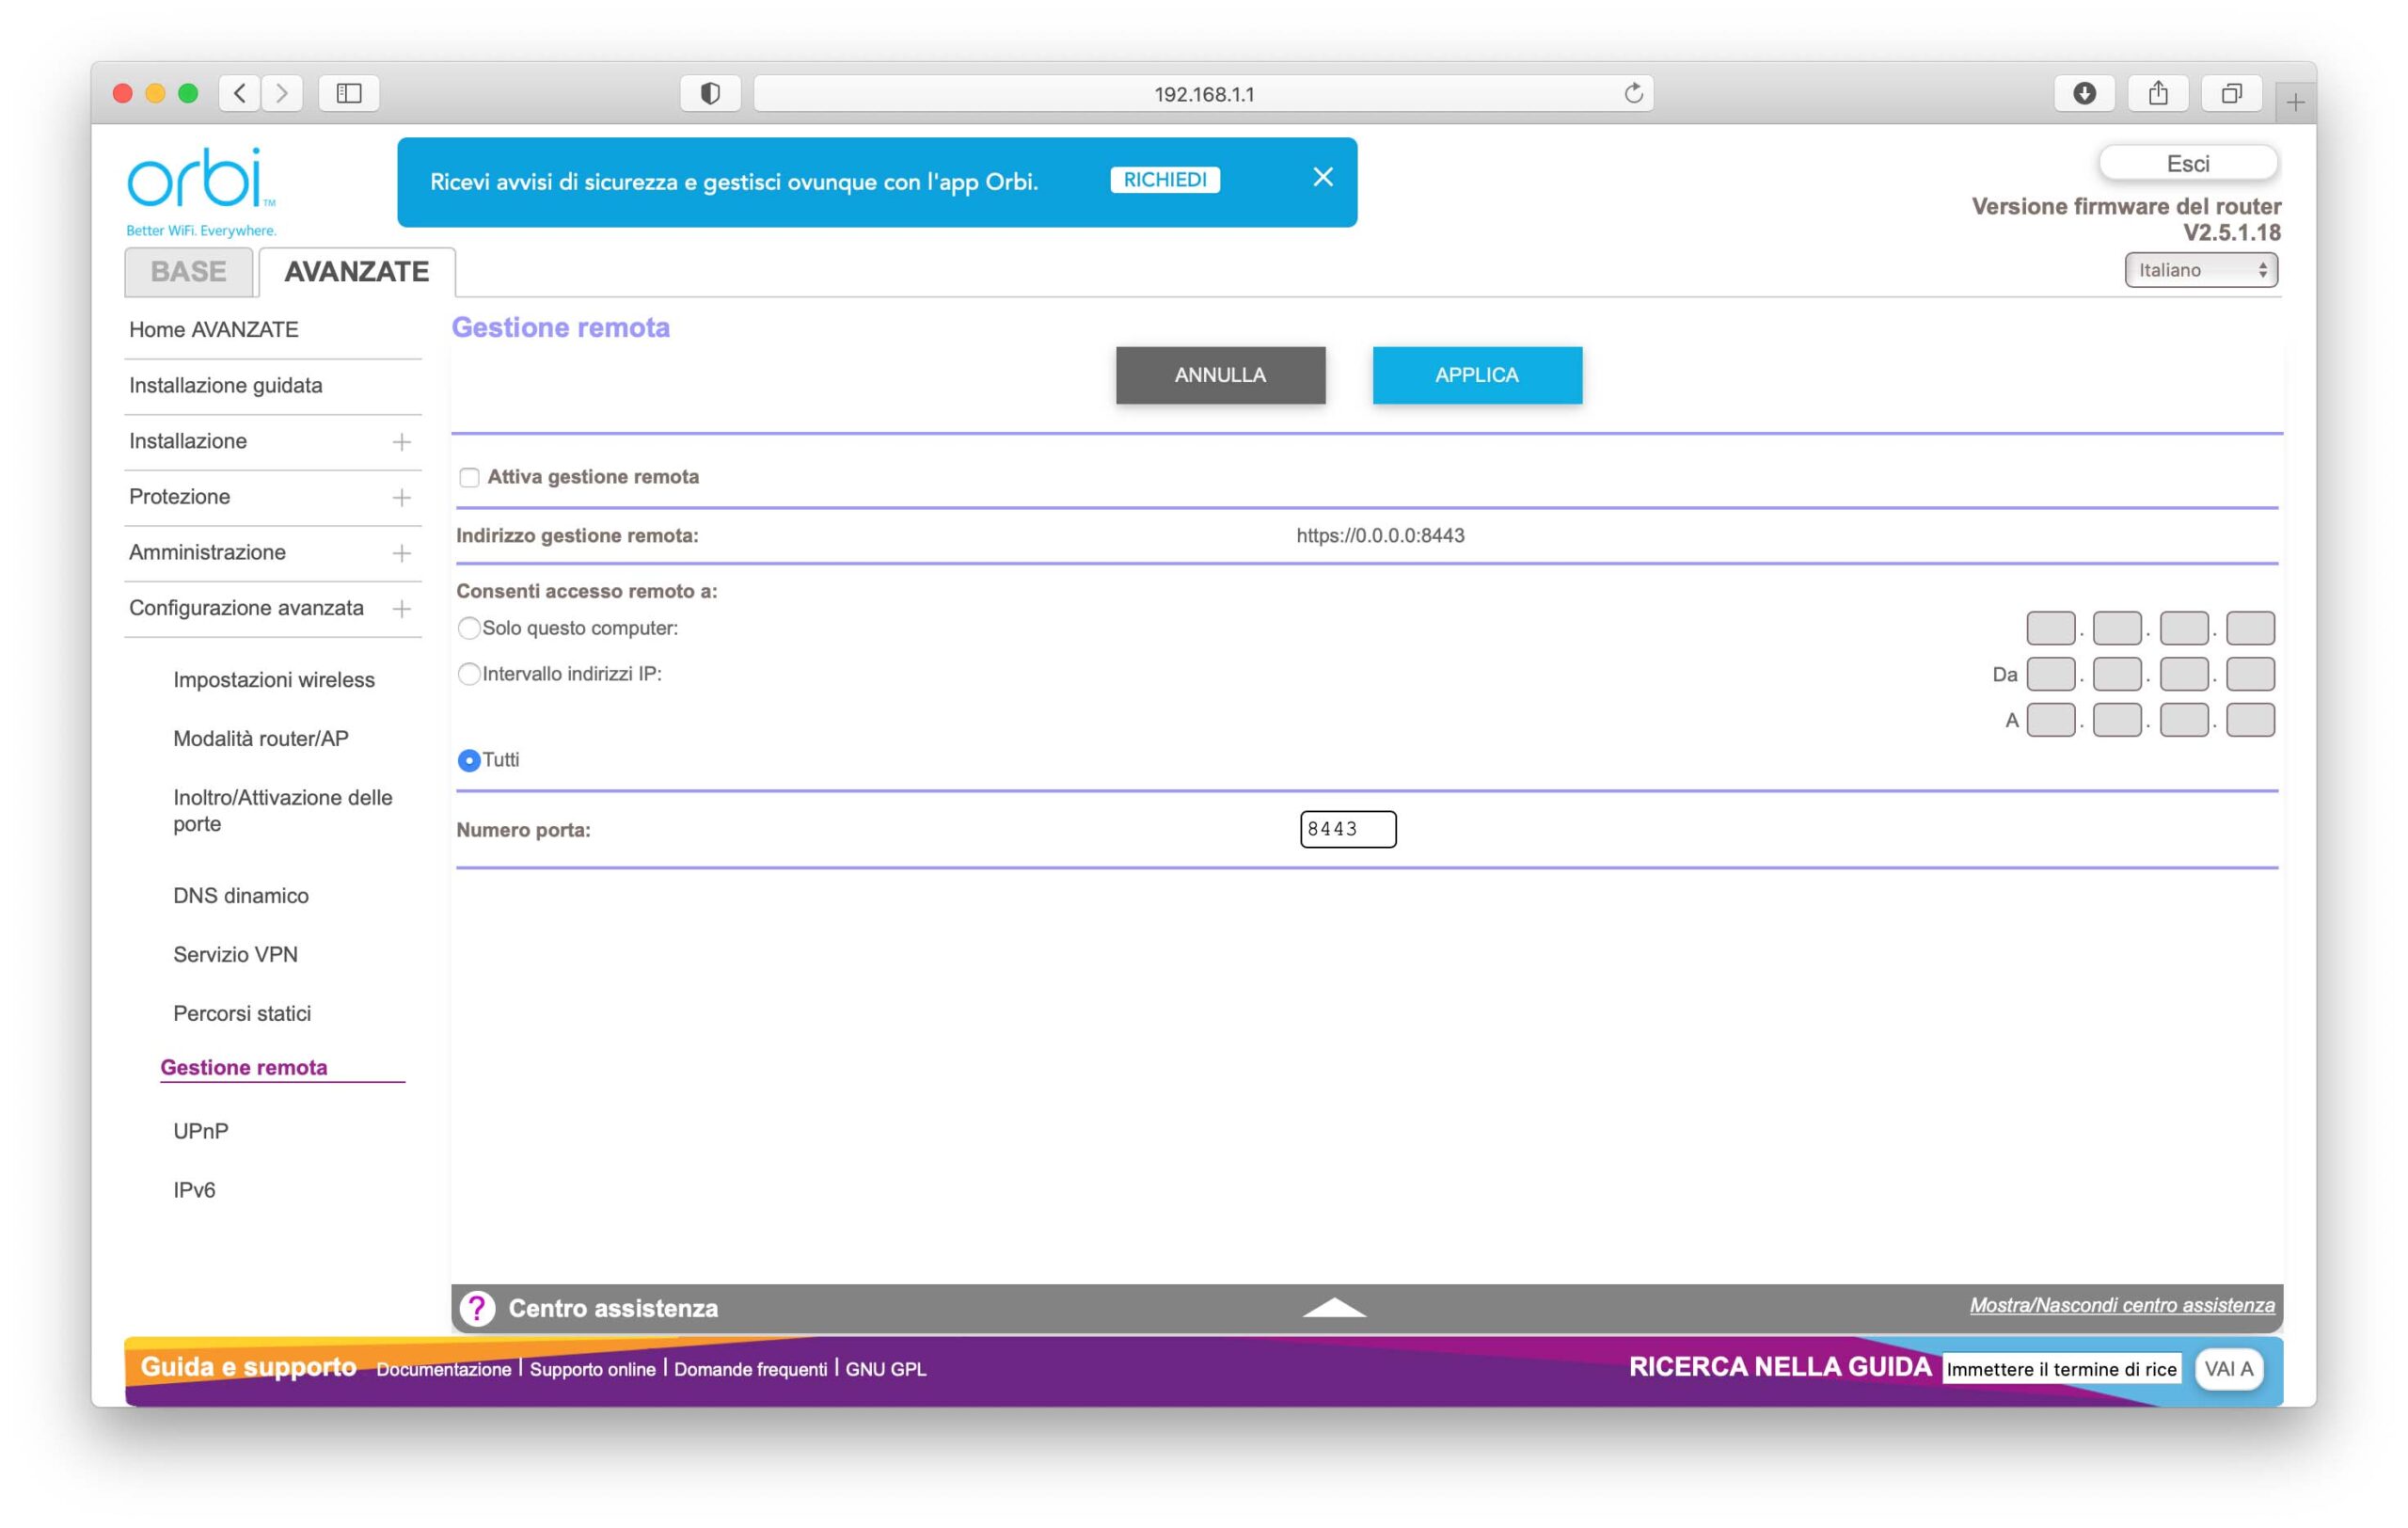
Task: Select Intervallo indirizzi IP option
Action: (468, 674)
